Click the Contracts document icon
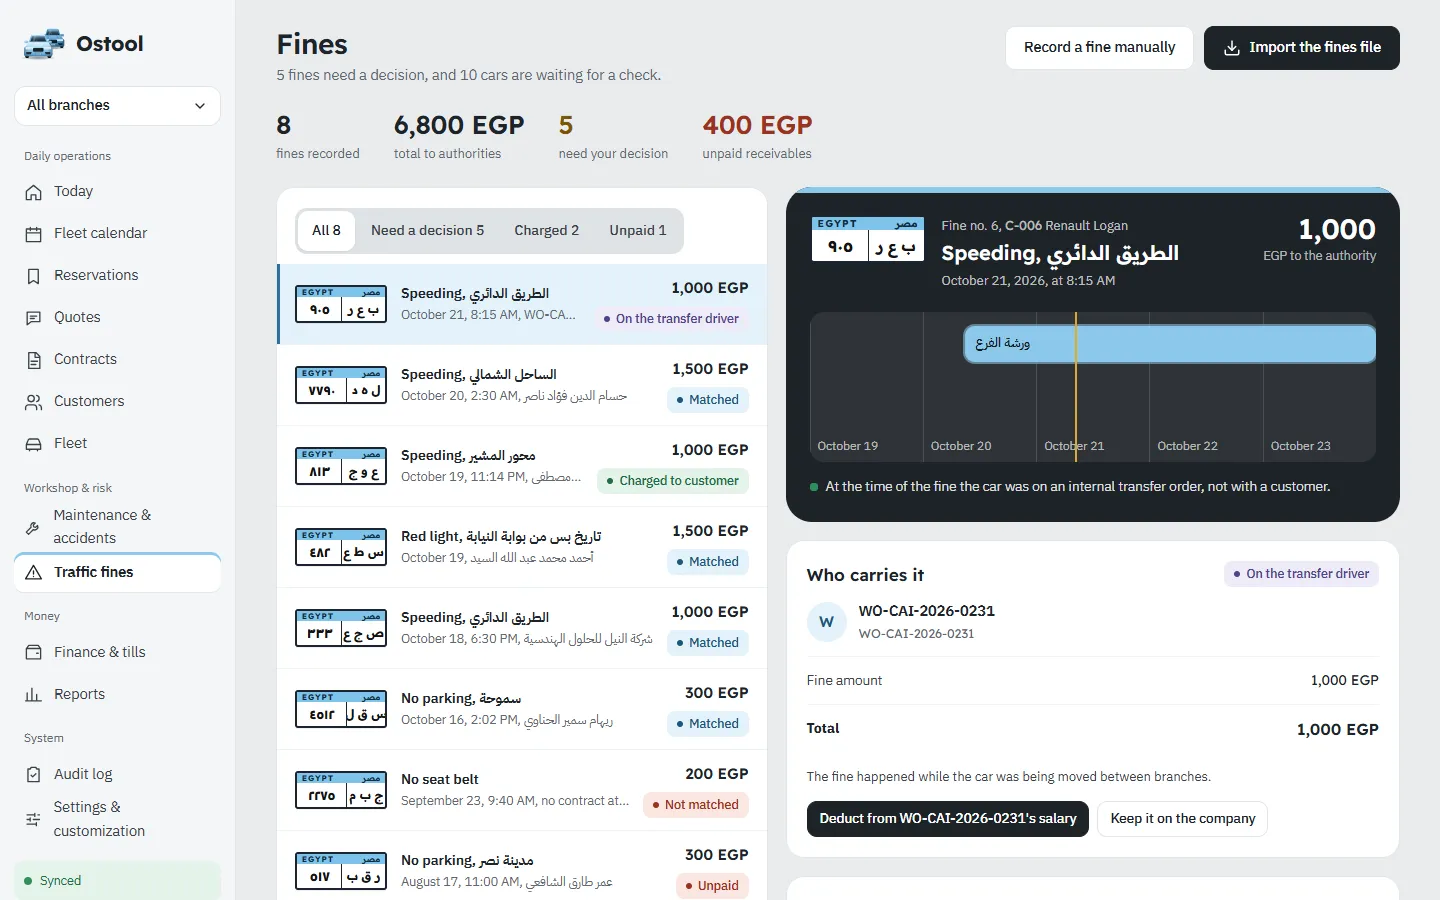1440x900 pixels. click(x=34, y=360)
